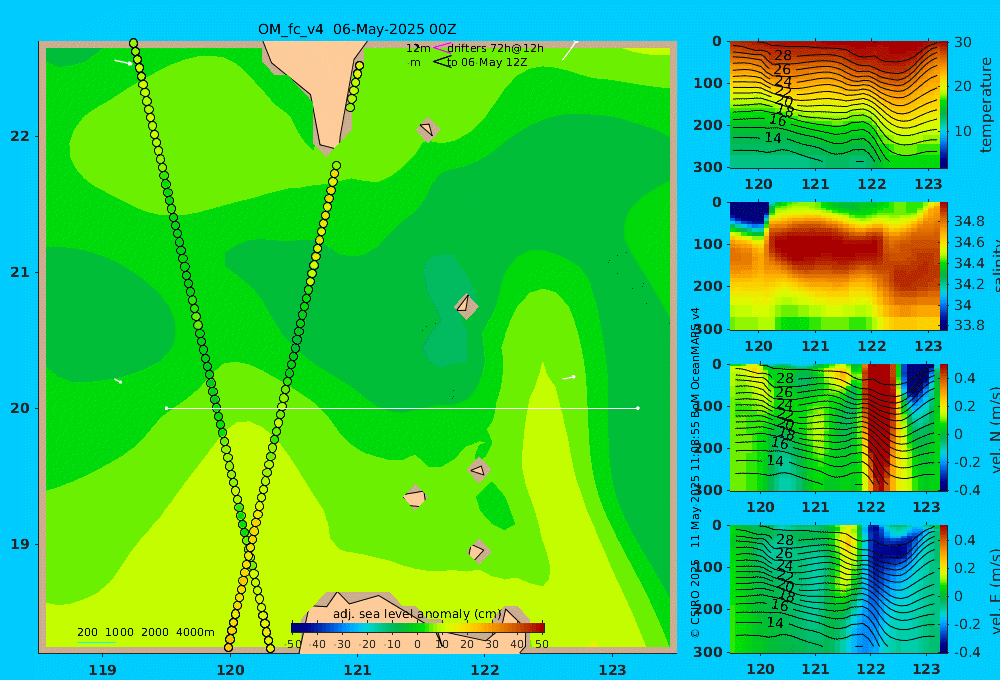Image resolution: width=1000 pixels, height=680 pixels.
Task: Click the chart title OM_fc_v4 06-May-2025 00Z
Action: pyautogui.click(x=357, y=29)
